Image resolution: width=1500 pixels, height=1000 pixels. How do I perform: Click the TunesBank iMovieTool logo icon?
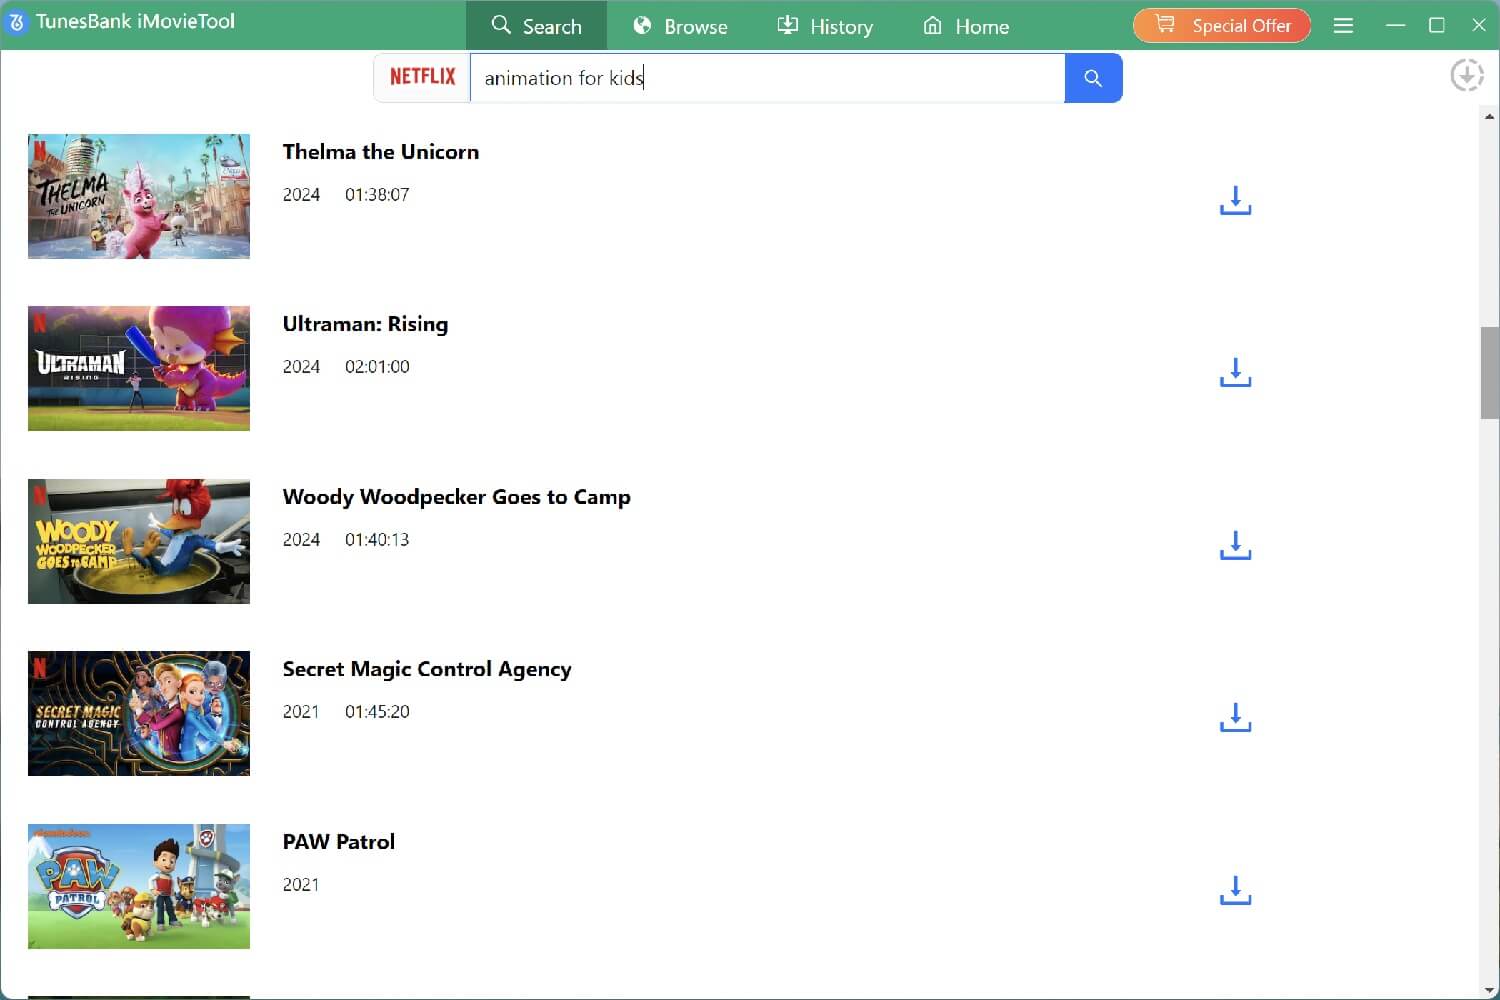pyautogui.click(x=16, y=23)
